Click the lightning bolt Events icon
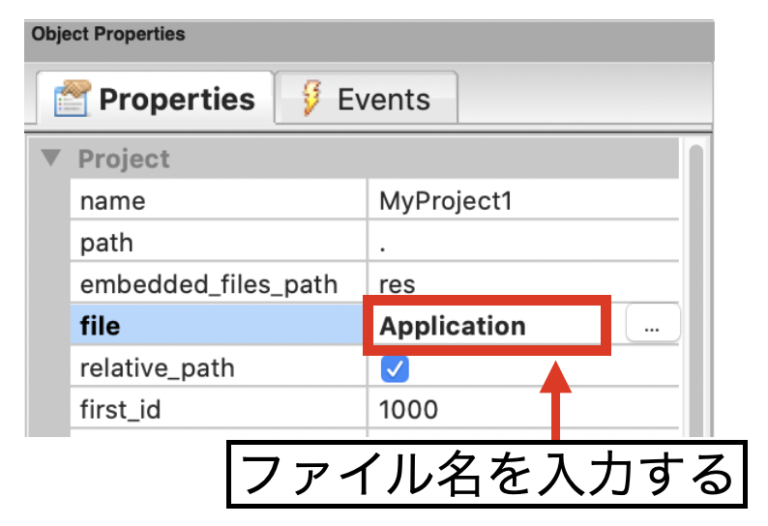Image resolution: width=768 pixels, height=526 pixels. click(311, 98)
